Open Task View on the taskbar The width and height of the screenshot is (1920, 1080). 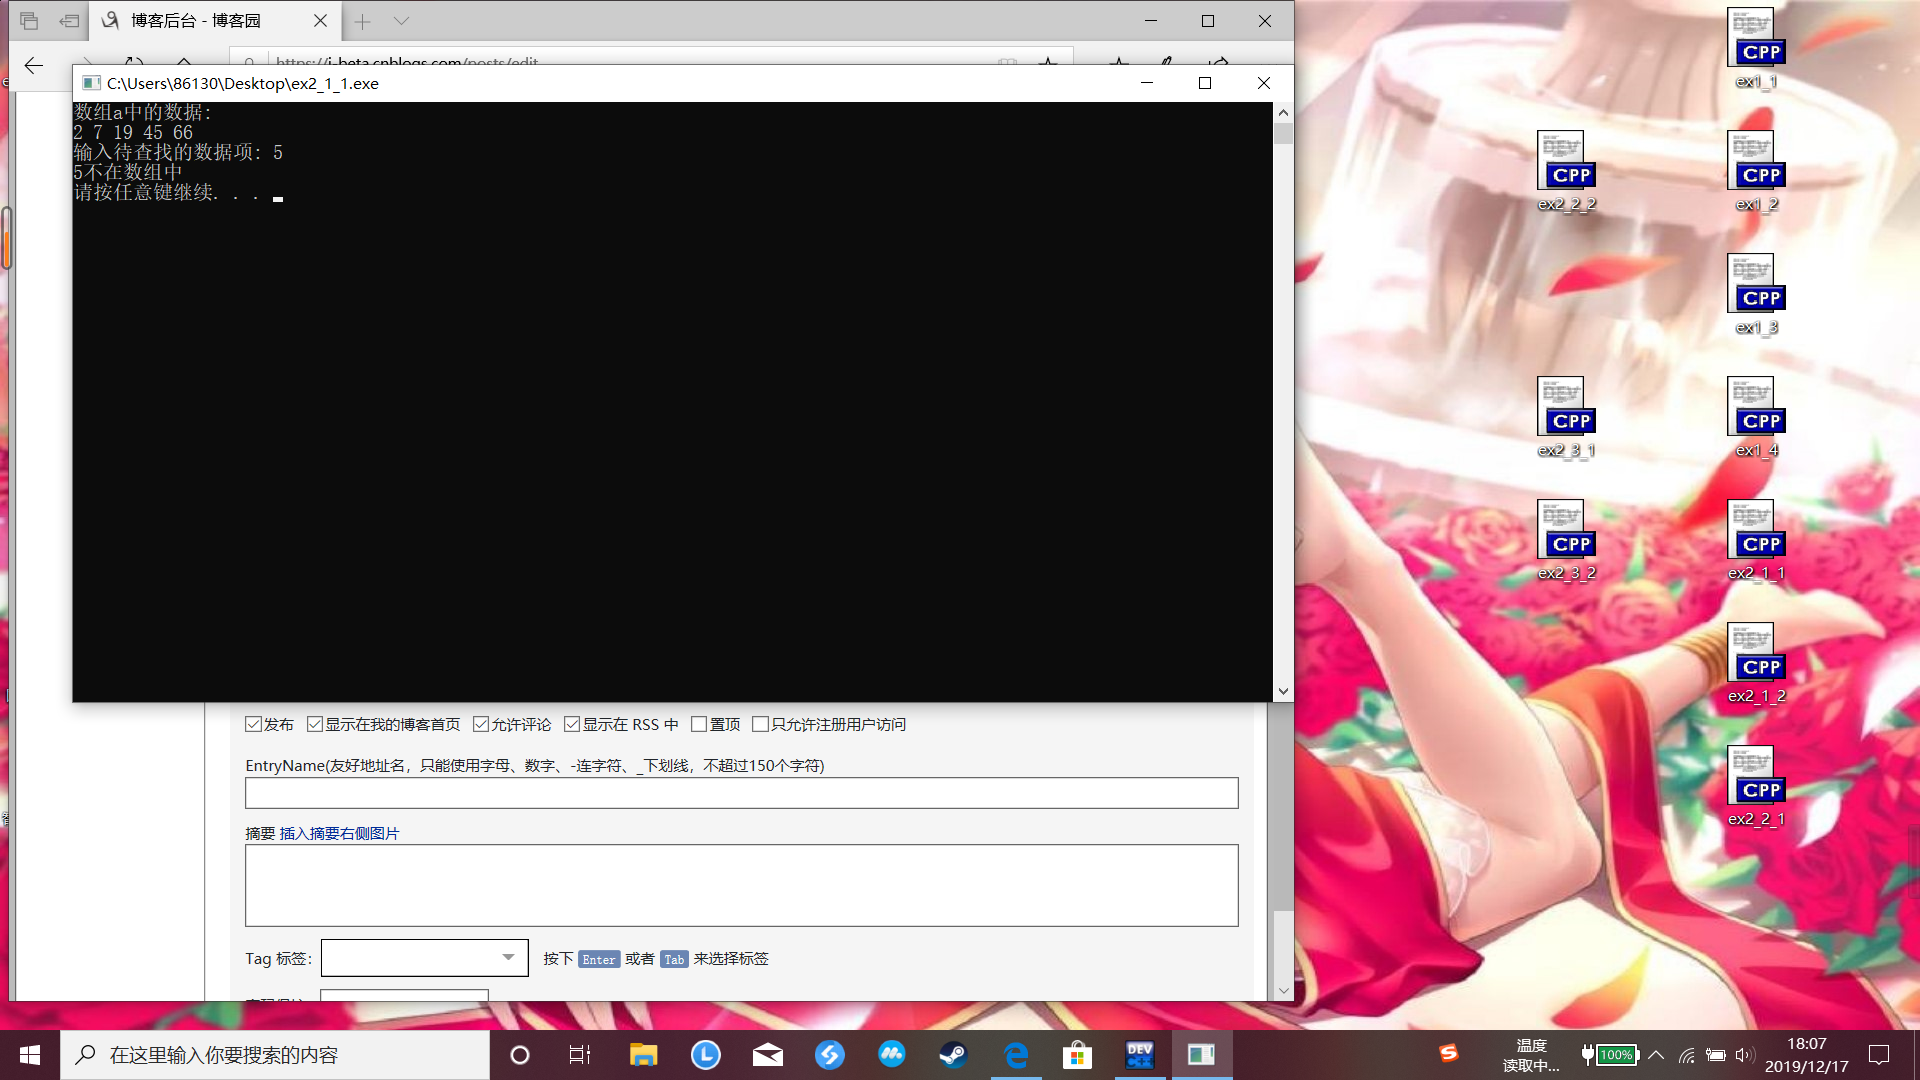(580, 1055)
